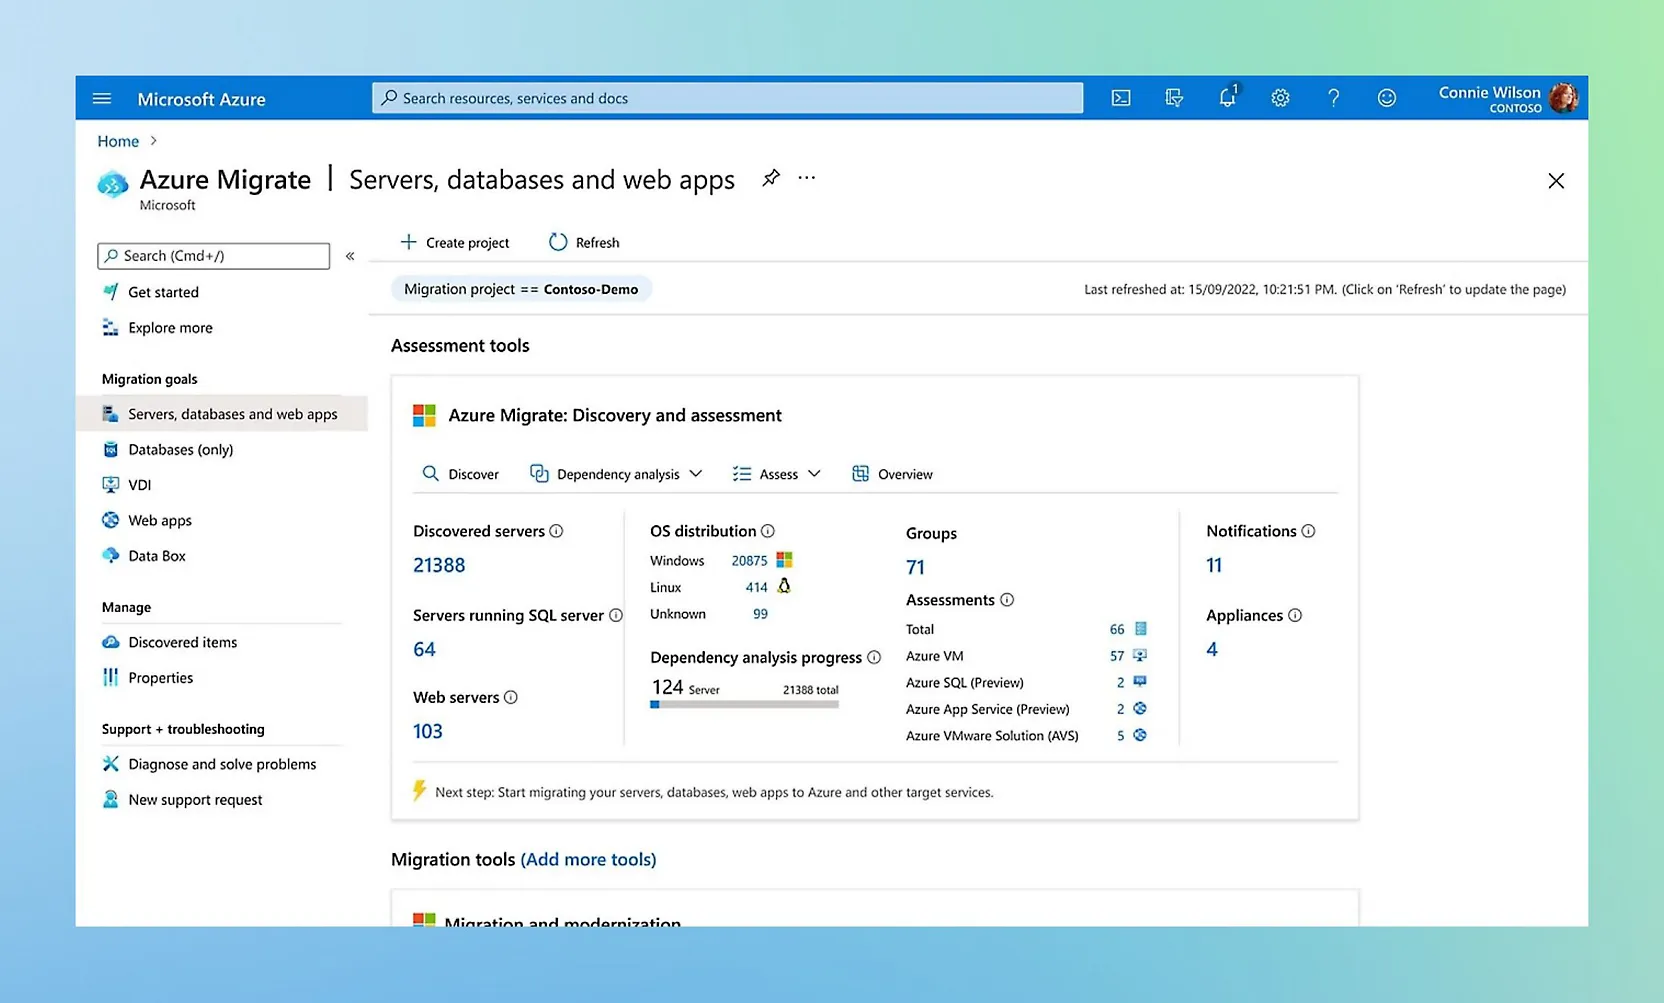Collapse the left sidebar with chevrons
The image size is (1664, 1003).
tap(350, 256)
